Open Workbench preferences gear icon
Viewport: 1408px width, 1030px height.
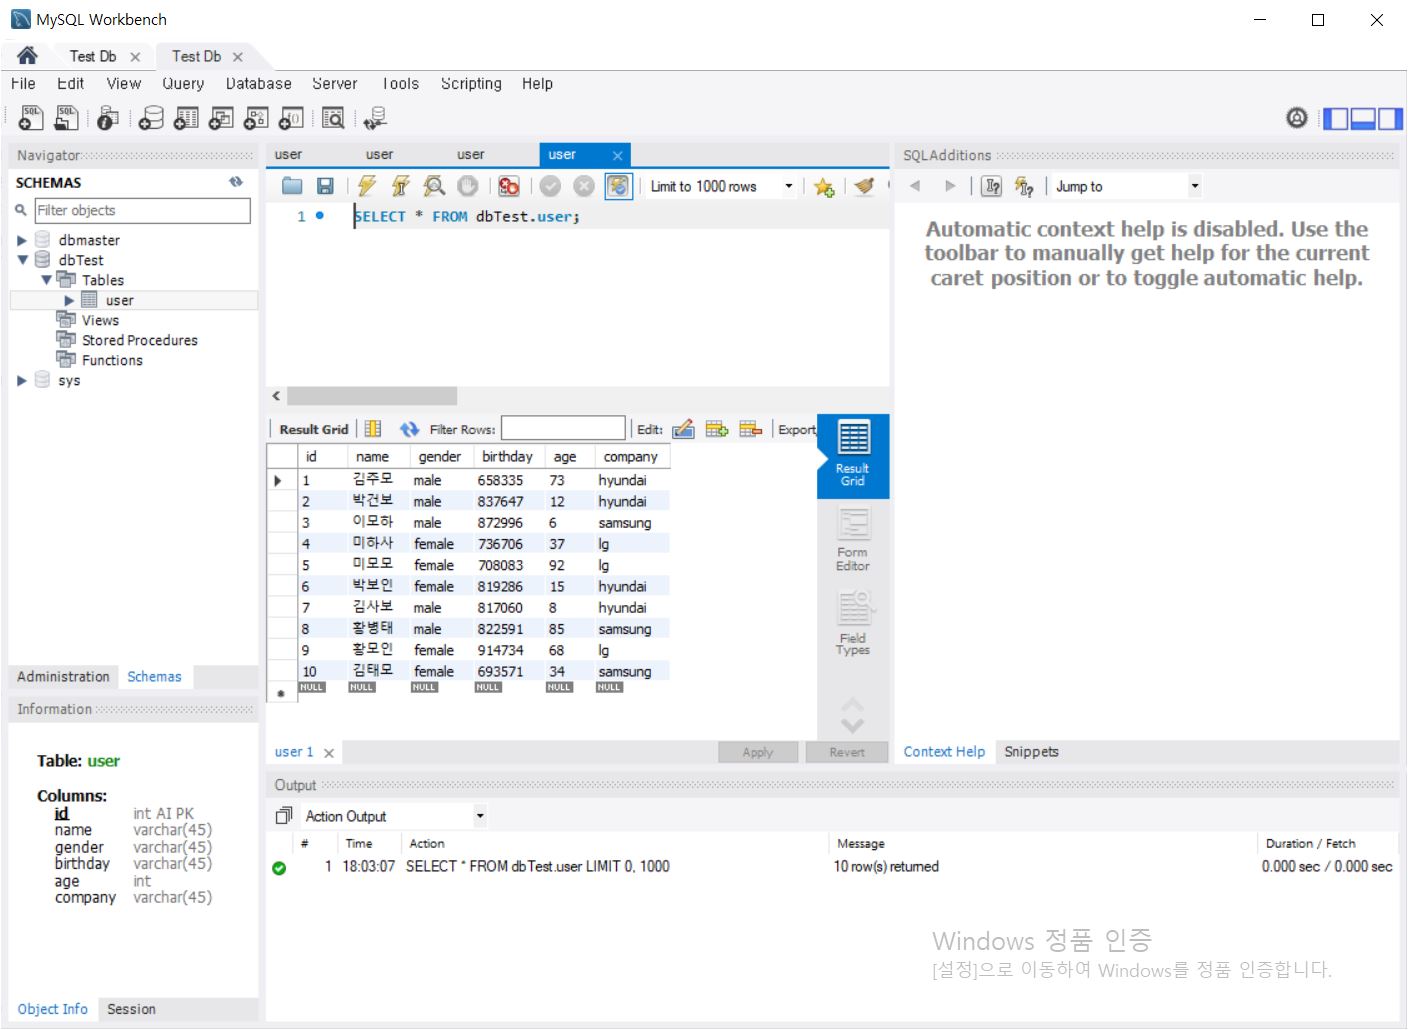1297,118
